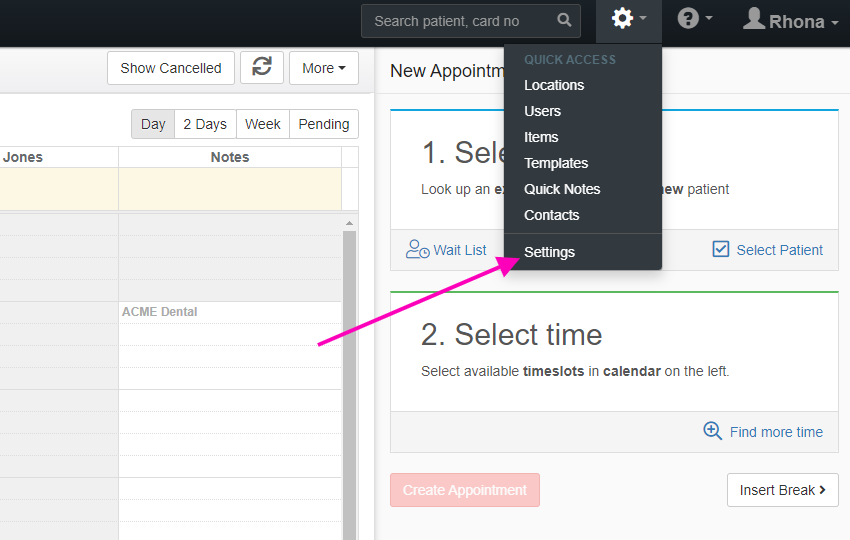Click the refresh calendar icon button
850x540 pixels.
click(262, 68)
